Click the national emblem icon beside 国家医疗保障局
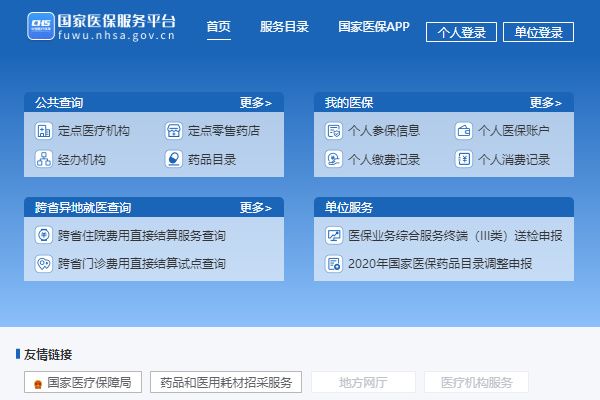The width and height of the screenshot is (600, 400). pyautogui.click(x=38, y=384)
